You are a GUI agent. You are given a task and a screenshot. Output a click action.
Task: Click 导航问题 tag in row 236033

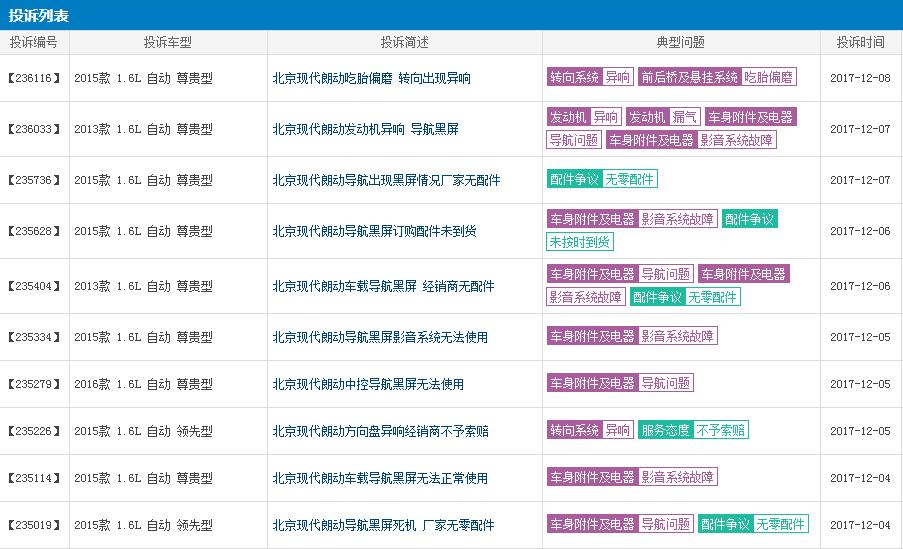574,140
